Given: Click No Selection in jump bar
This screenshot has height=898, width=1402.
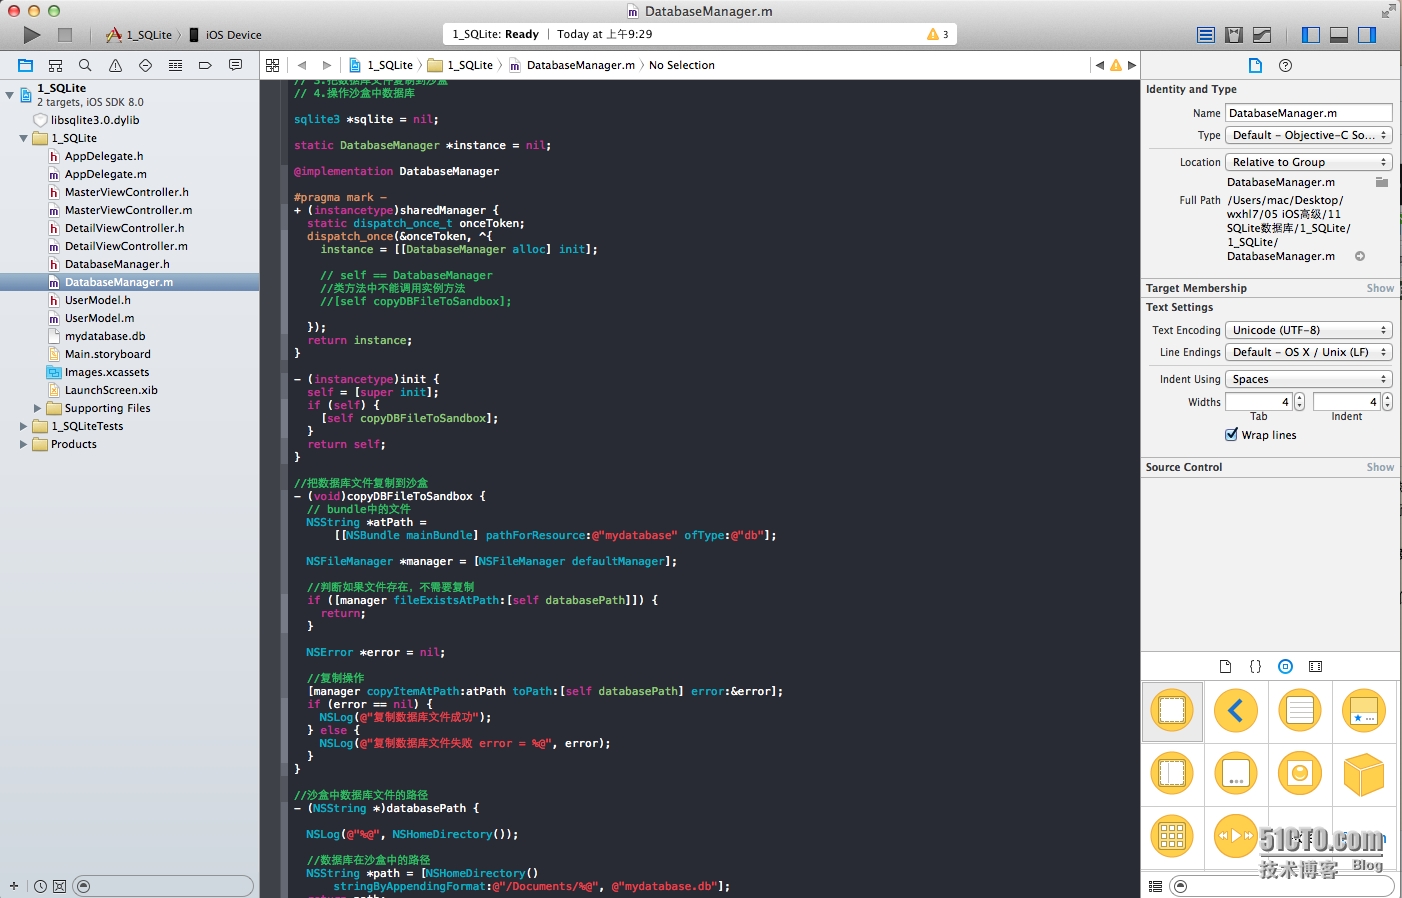Looking at the screenshot, I should point(682,65).
